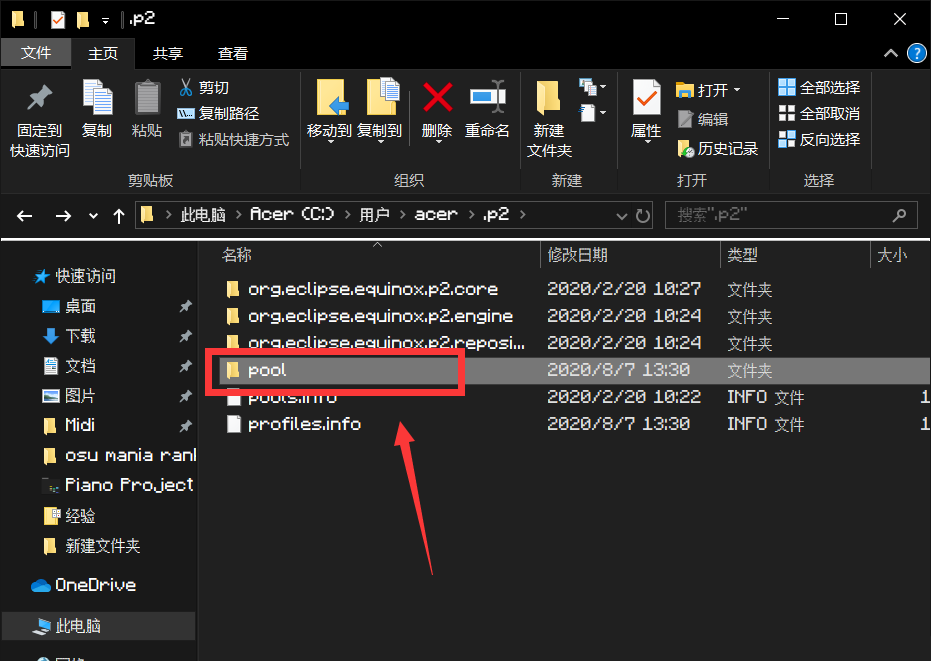Sort by the Name (名称) column header
The image size is (931, 661).
coord(237,255)
